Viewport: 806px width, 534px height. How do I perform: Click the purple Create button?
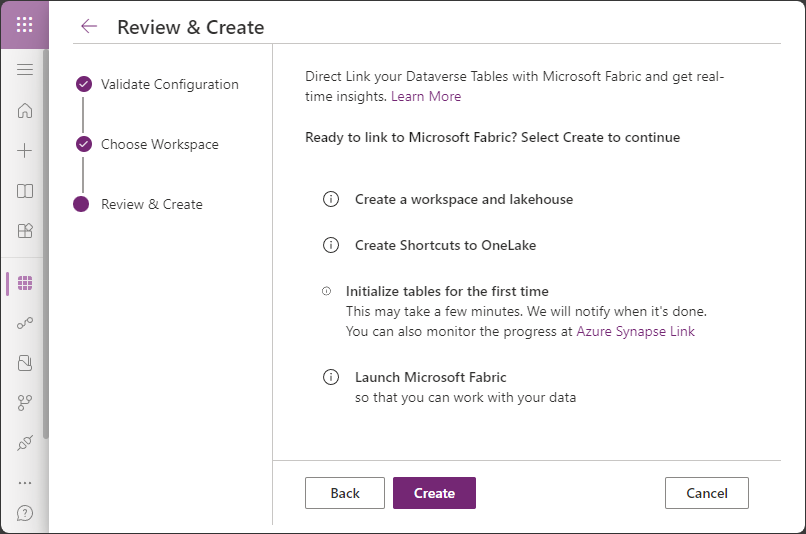434,493
